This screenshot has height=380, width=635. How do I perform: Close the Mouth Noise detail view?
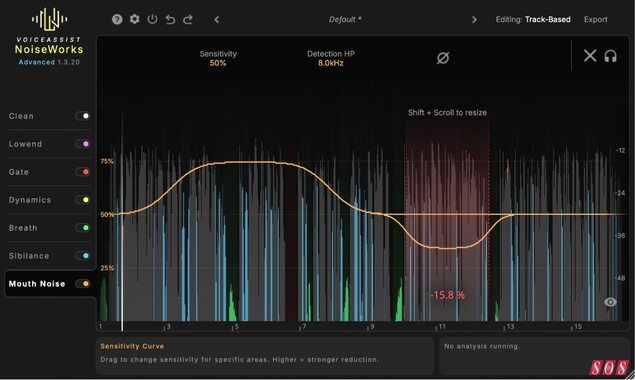pyautogui.click(x=590, y=56)
